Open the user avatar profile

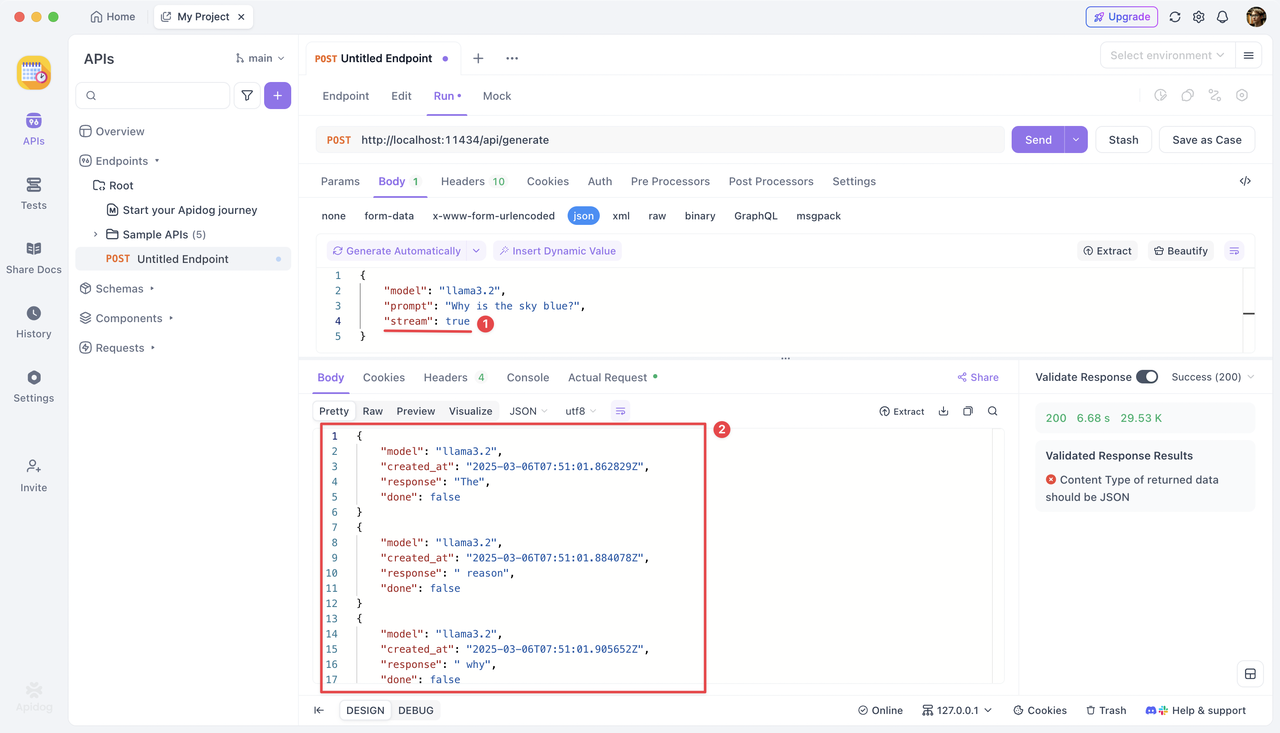click(1256, 17)
